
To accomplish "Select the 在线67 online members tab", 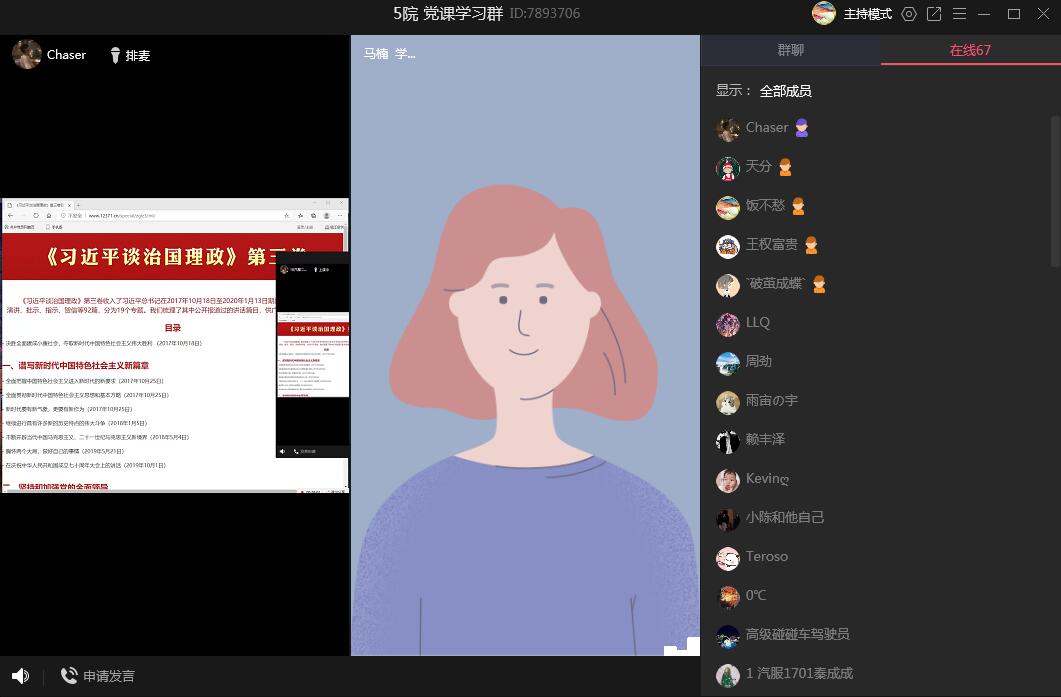I will pos(970,50).
